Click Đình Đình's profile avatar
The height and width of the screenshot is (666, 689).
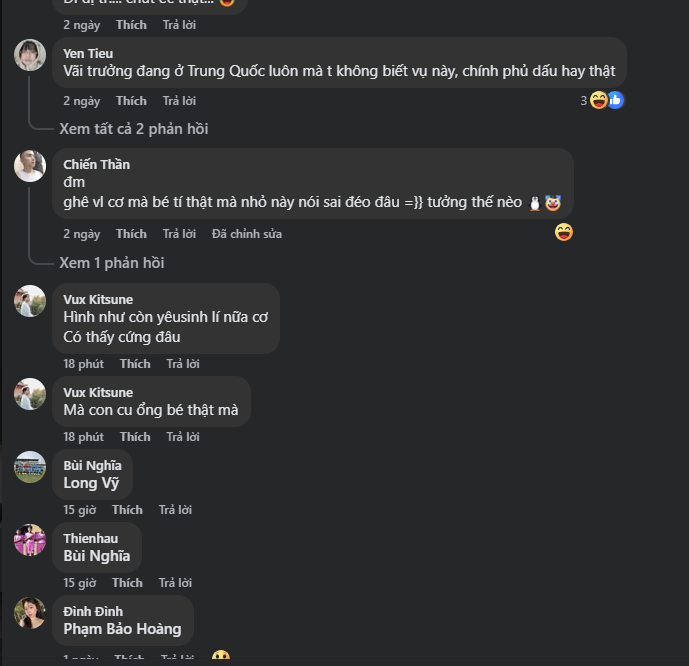30,613
